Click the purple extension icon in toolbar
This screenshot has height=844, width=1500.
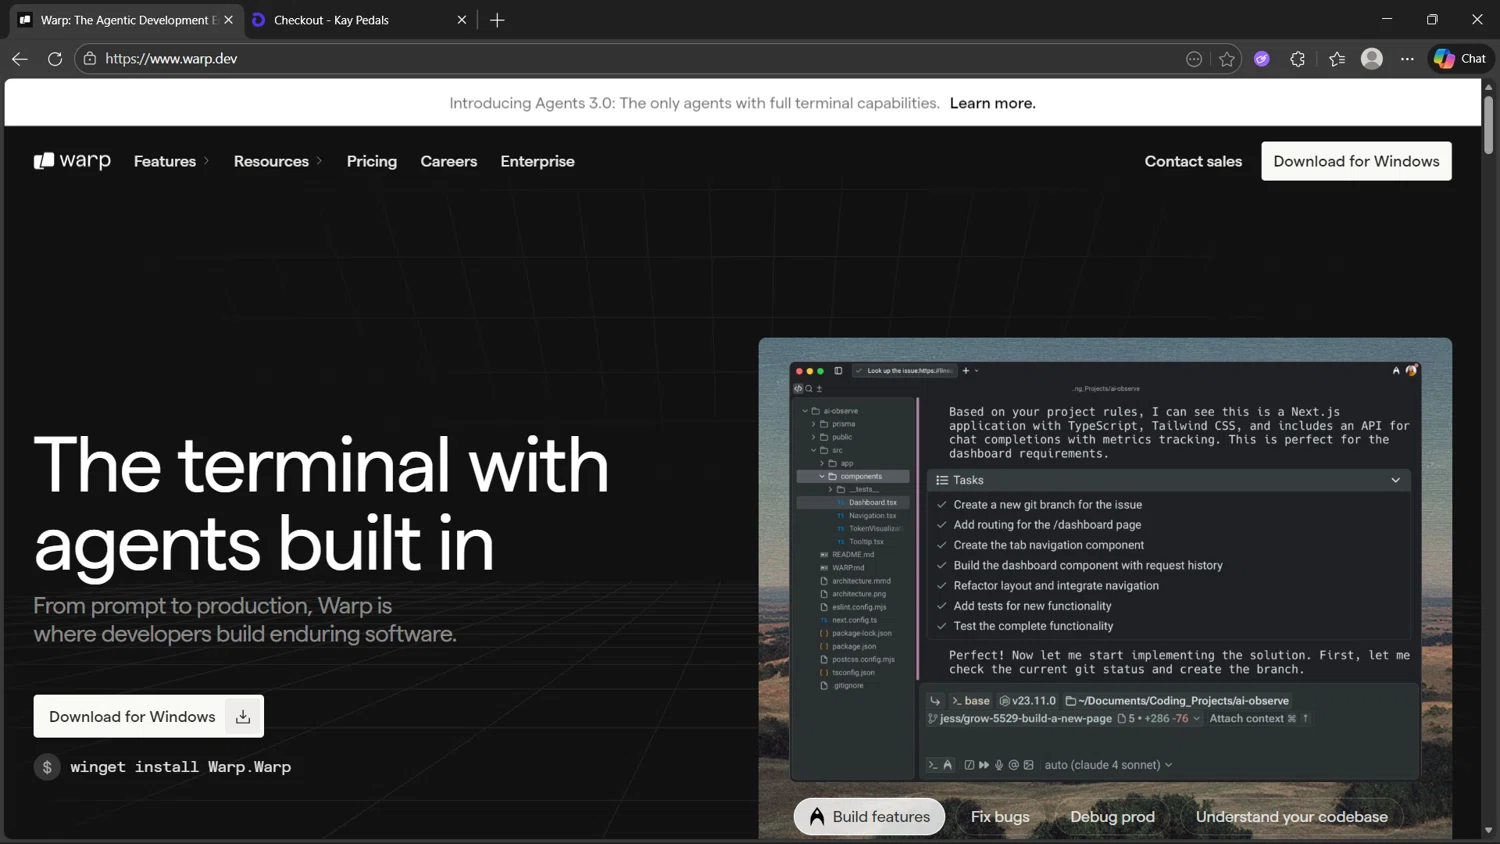point(1262,59)
